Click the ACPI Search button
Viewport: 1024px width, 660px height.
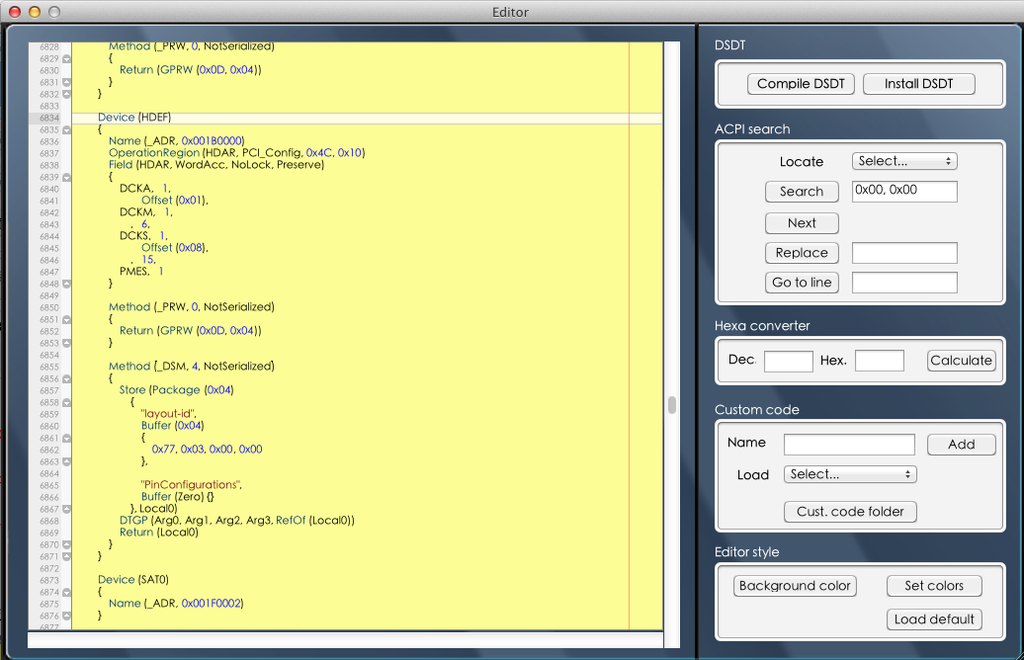pyautogui.click(x=801, y=191)
